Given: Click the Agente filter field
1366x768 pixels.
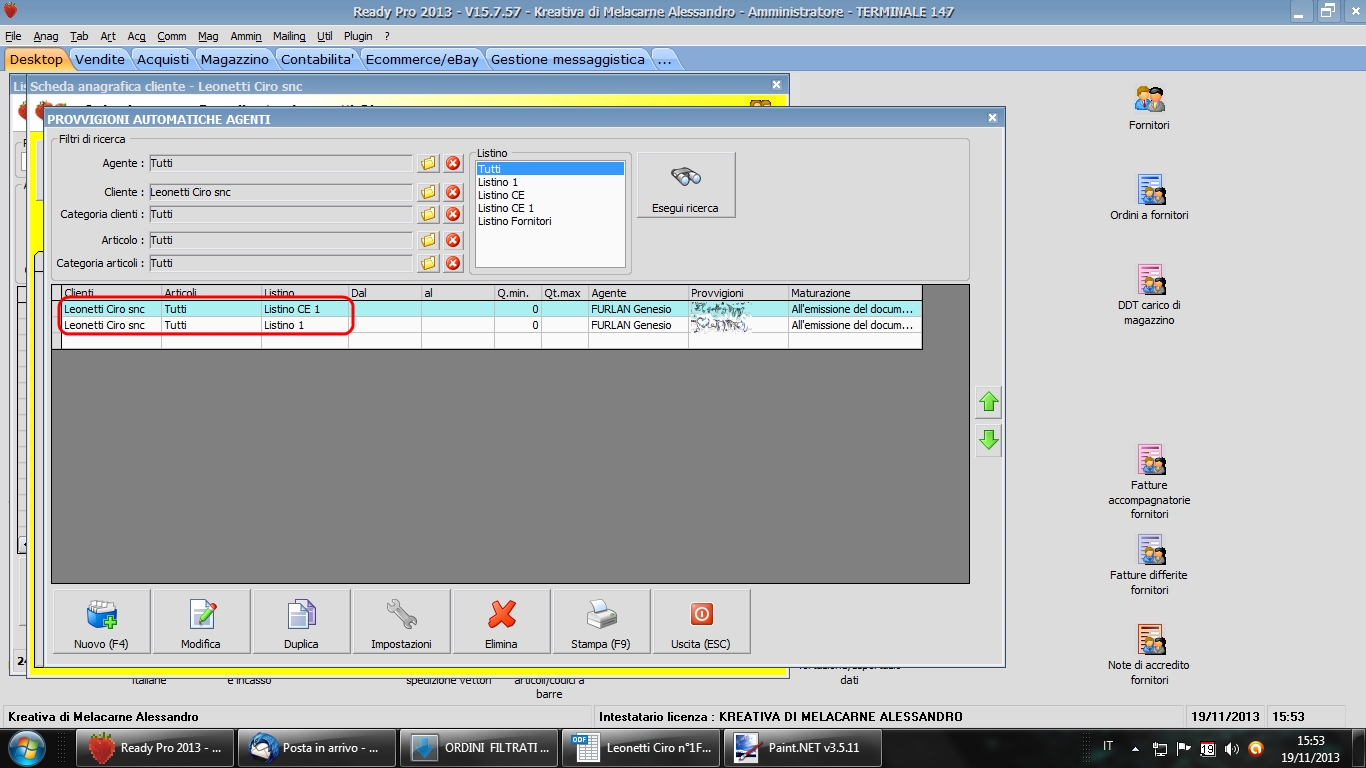Looking at the screenshot, I should coord(280,163).
